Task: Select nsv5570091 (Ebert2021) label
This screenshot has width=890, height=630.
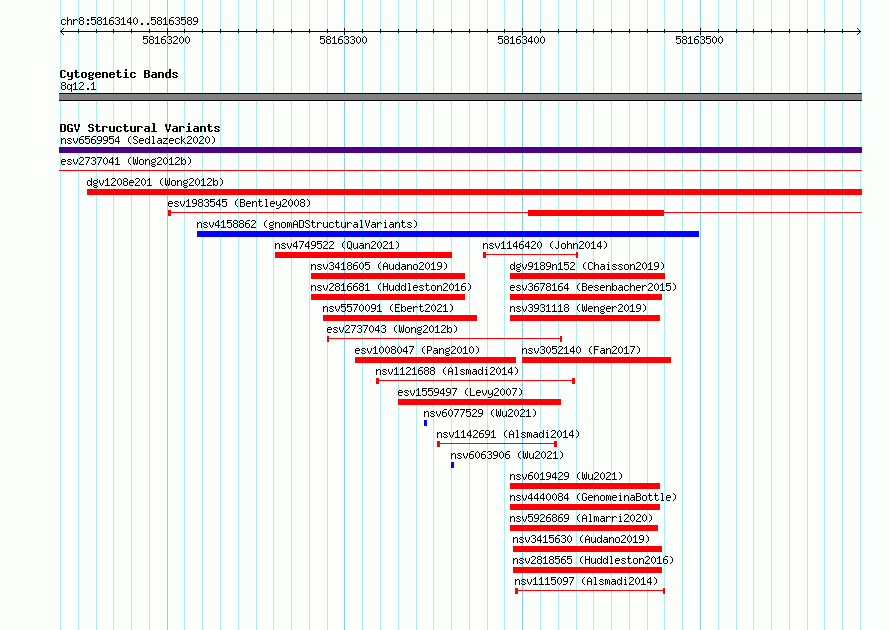Action: [x=388, y=308]
